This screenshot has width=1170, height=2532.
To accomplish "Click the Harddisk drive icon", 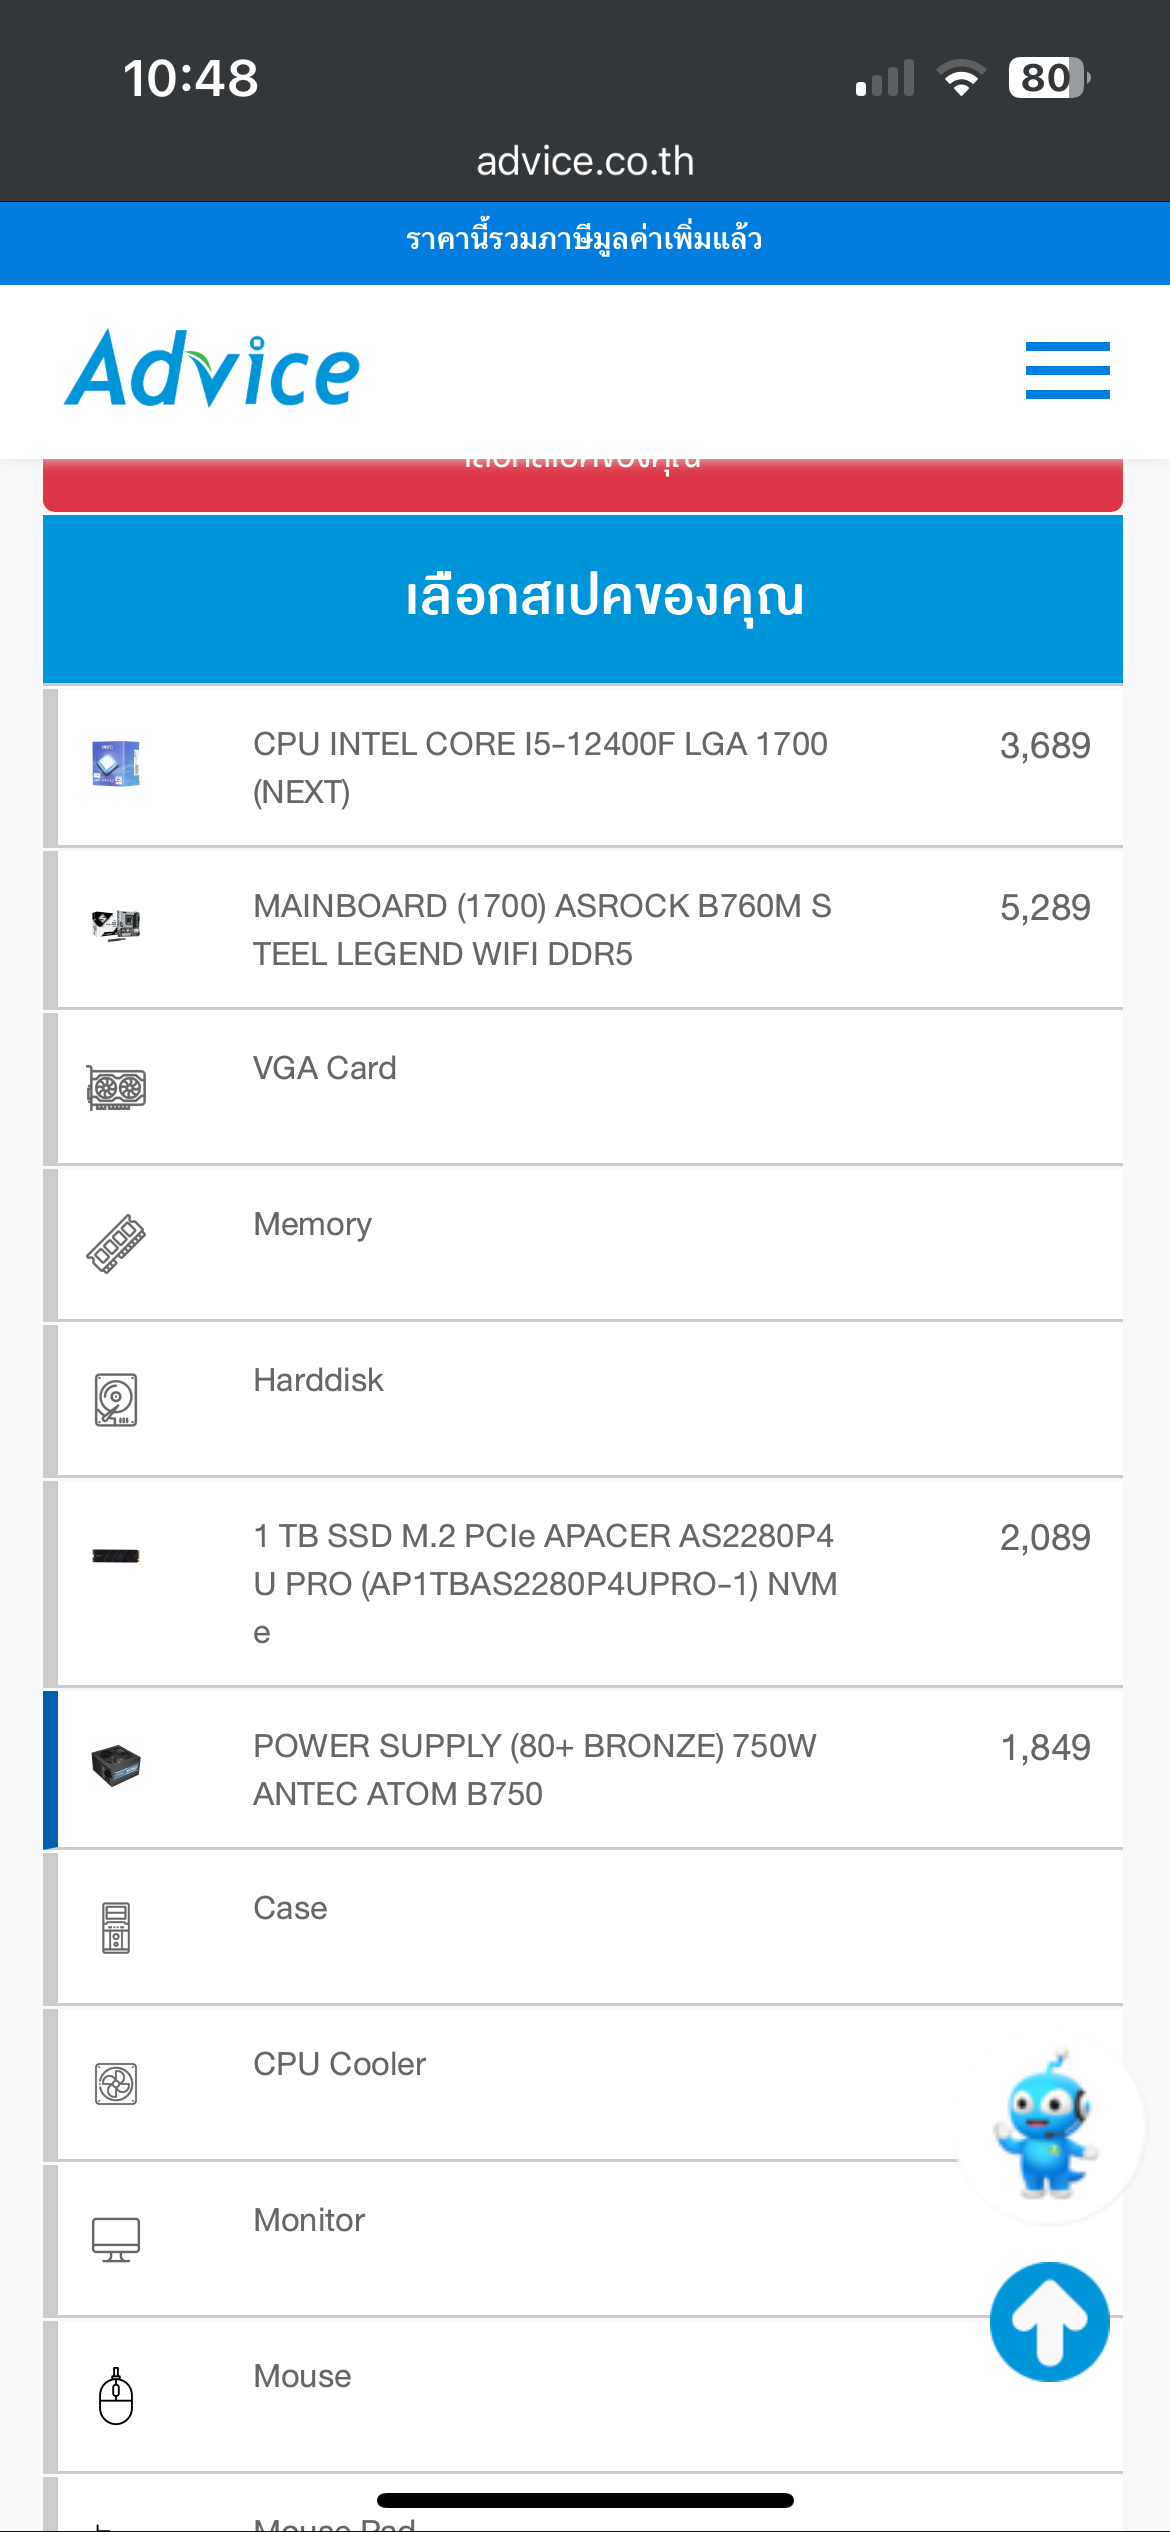I will pos(116,1400).
